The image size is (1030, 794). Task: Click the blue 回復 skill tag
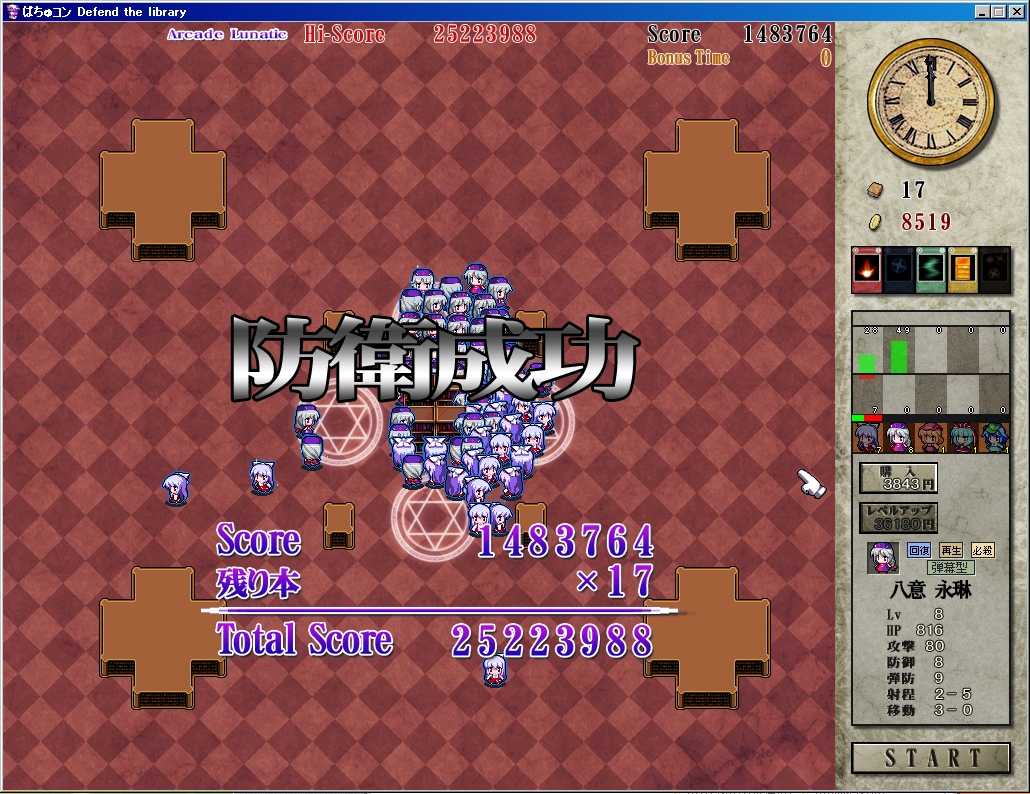pos(918,550)
